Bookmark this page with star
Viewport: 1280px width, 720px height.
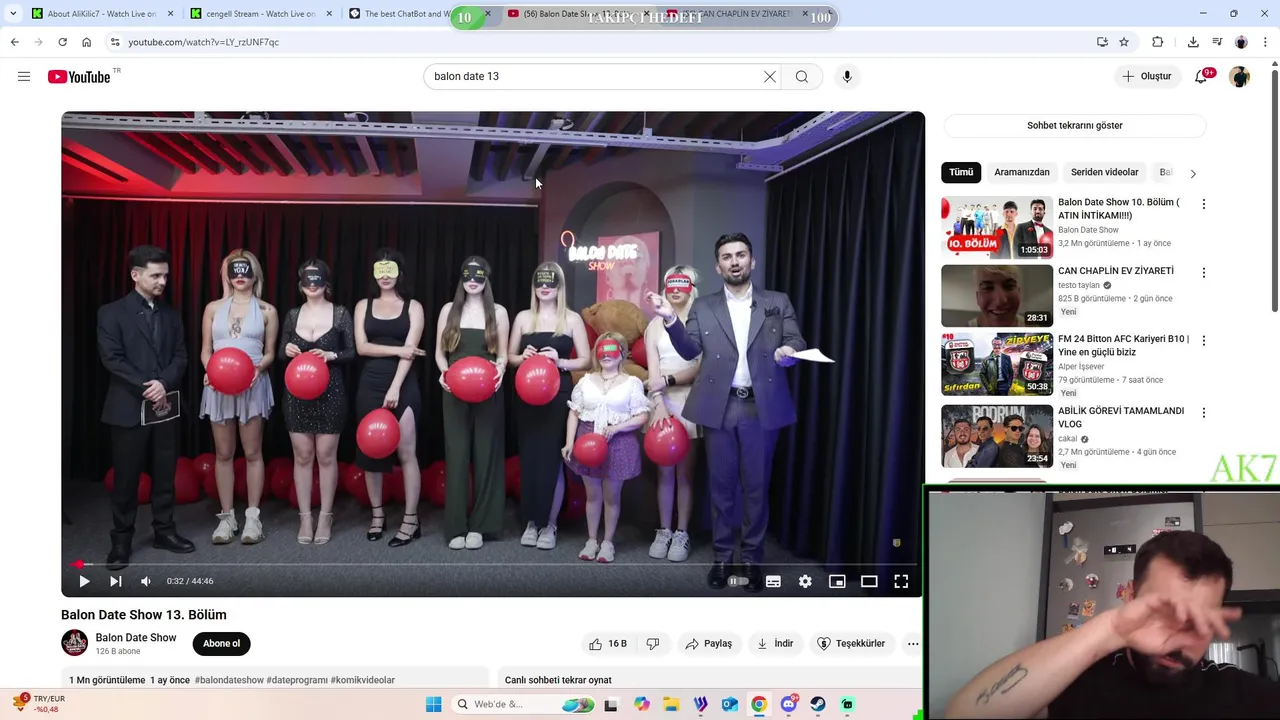(x=1124, y=42)
